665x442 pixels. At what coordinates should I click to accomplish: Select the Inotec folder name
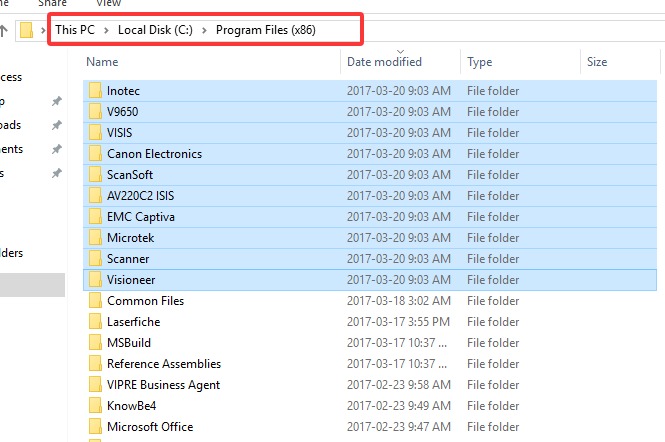pos(123,91)
